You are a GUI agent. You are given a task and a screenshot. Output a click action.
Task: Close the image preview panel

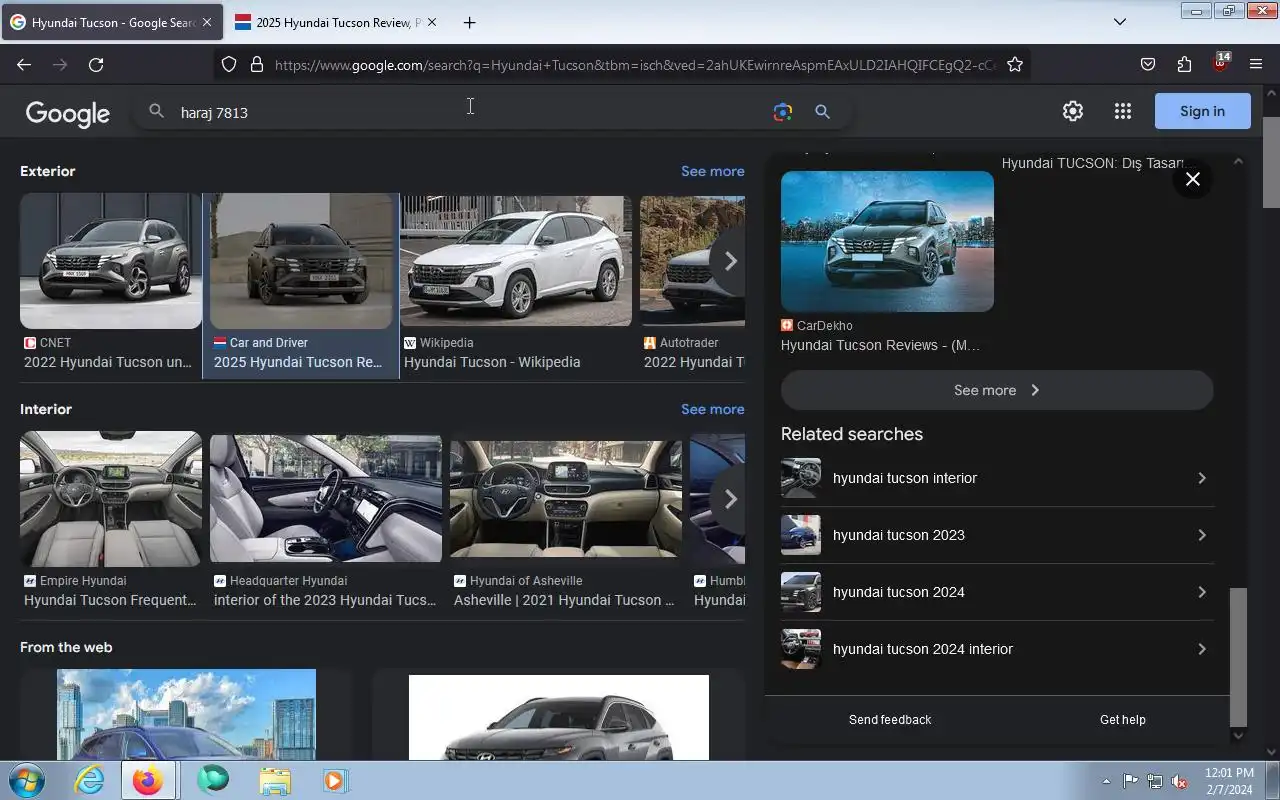1192,179
